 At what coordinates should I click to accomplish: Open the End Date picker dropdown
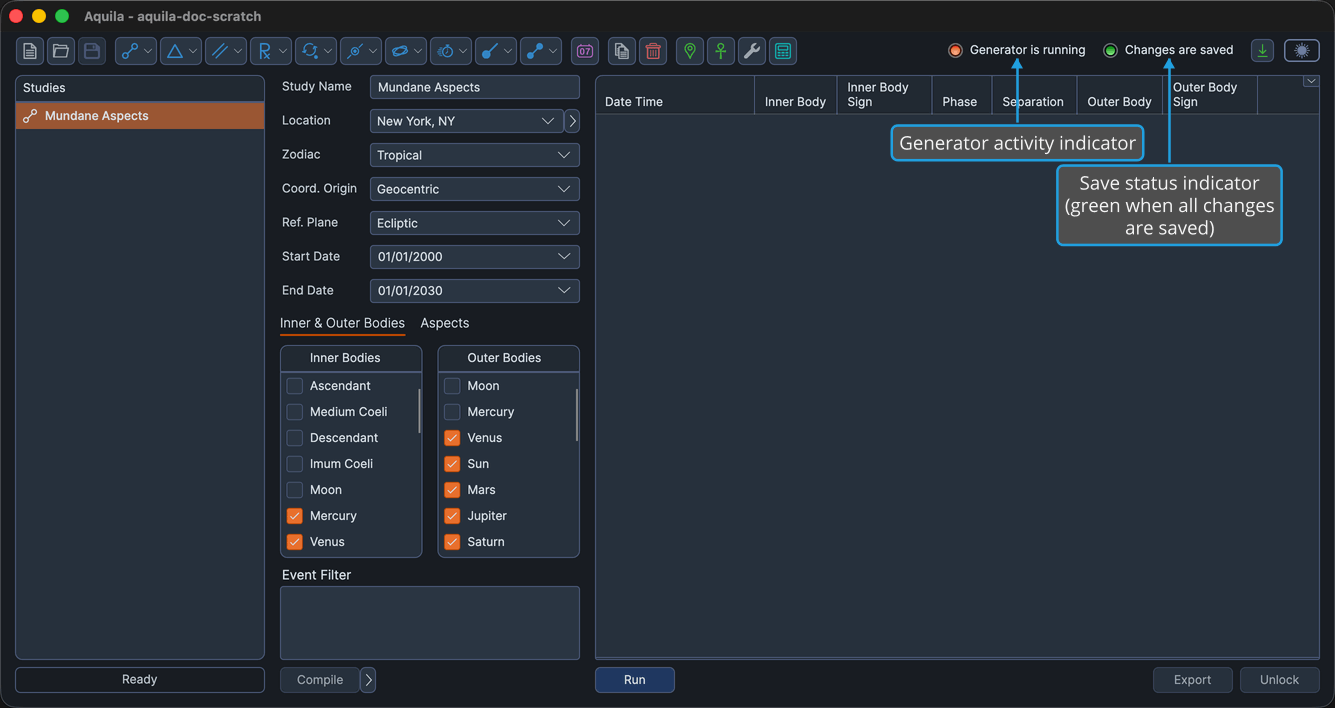click(x=475, y=291)
